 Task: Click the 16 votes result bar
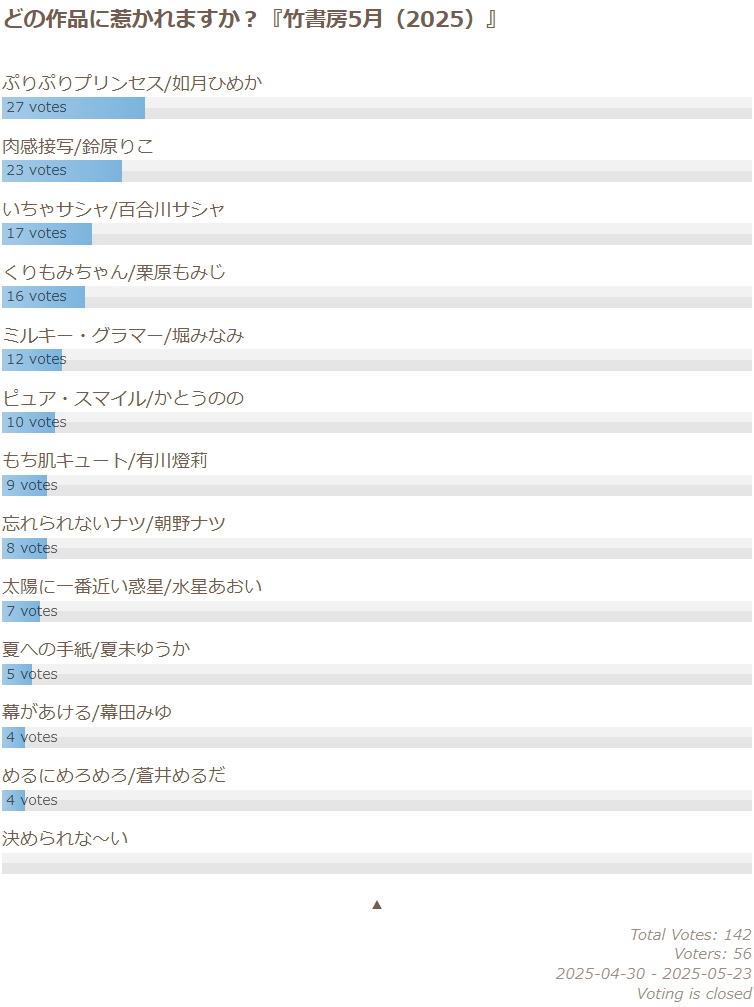44,297
